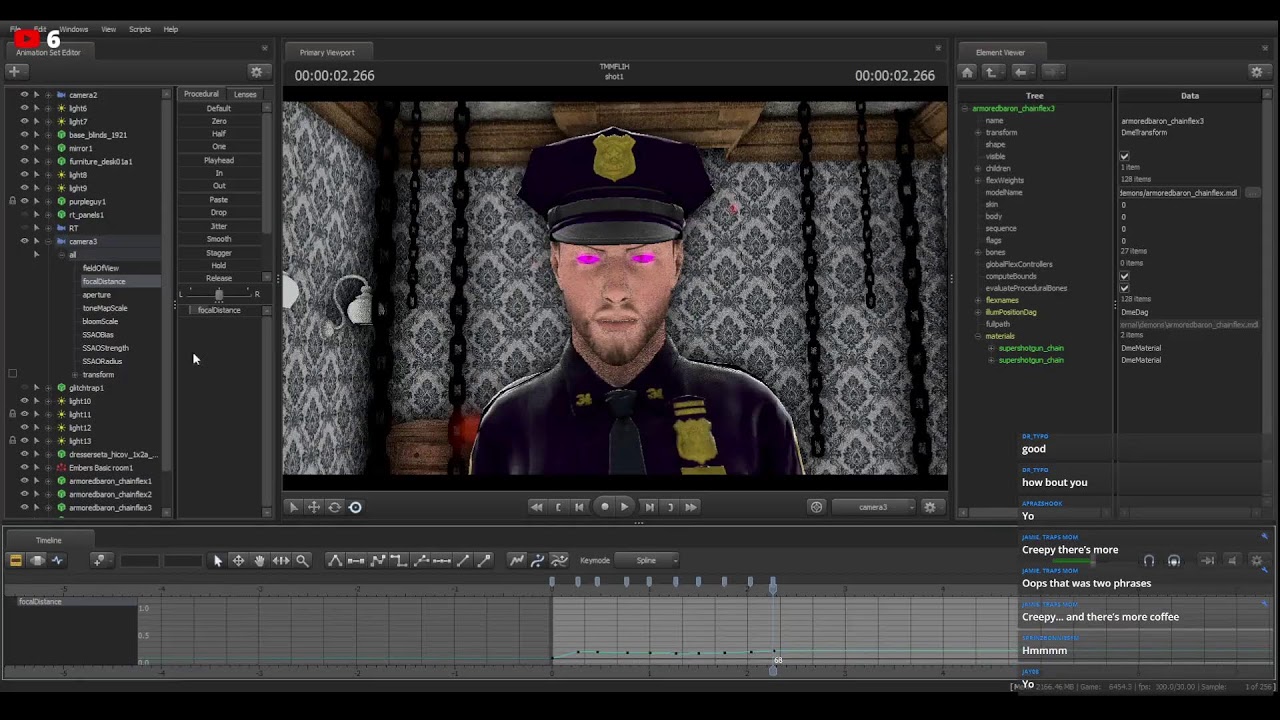Toggle visibility eye for camera2

tap(24, 95)
